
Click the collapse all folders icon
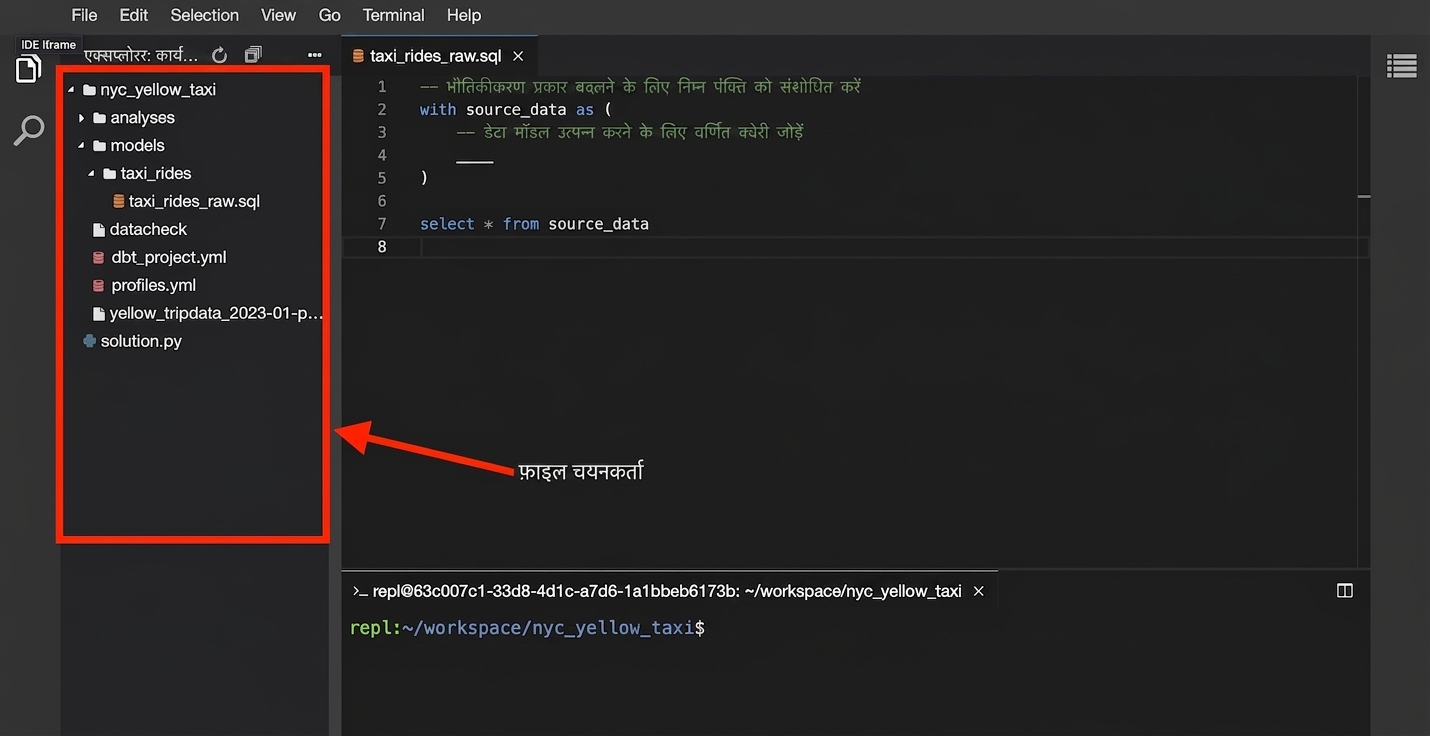point(253,55)
